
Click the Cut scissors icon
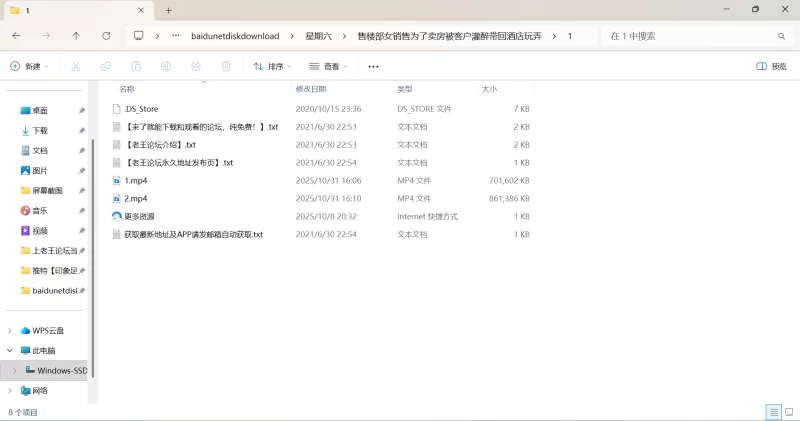click(x=76, y=66)
